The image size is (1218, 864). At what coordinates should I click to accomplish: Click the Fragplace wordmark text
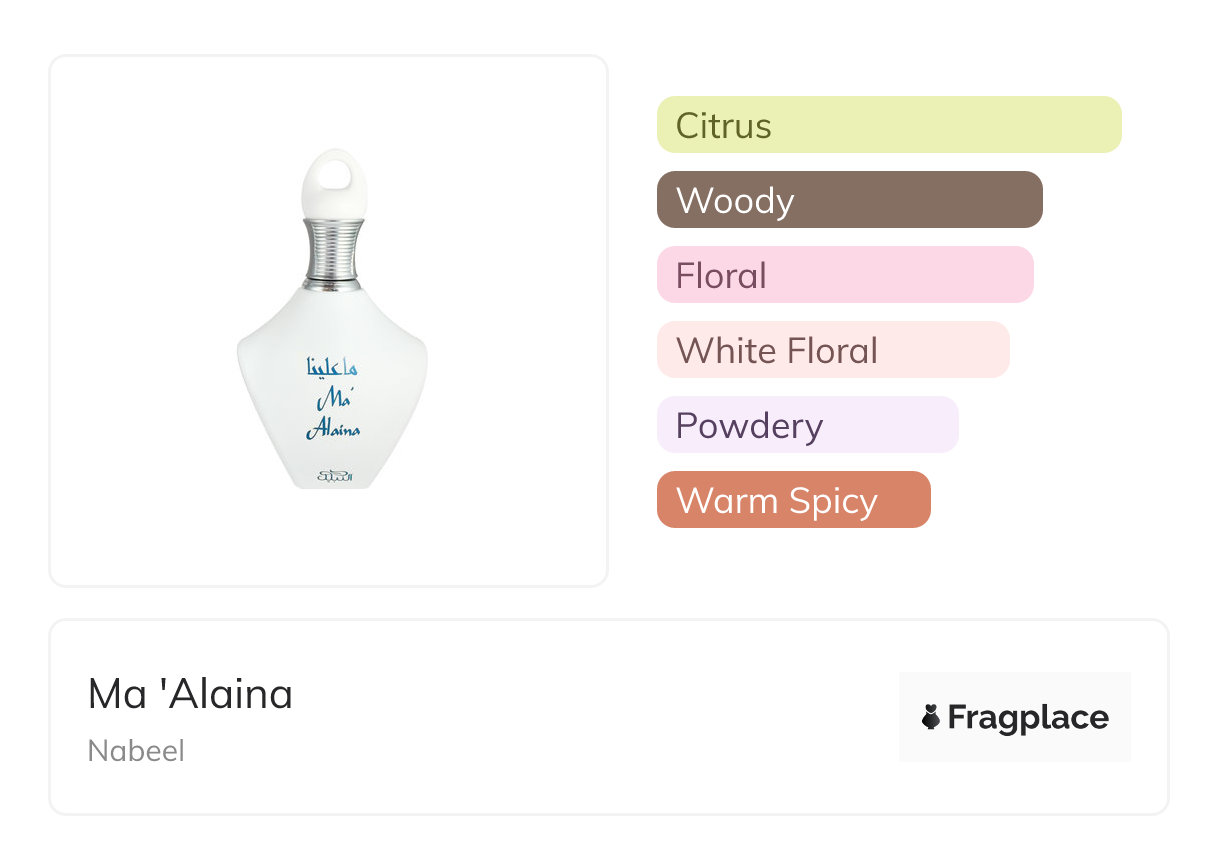[x=1027, y=717]
